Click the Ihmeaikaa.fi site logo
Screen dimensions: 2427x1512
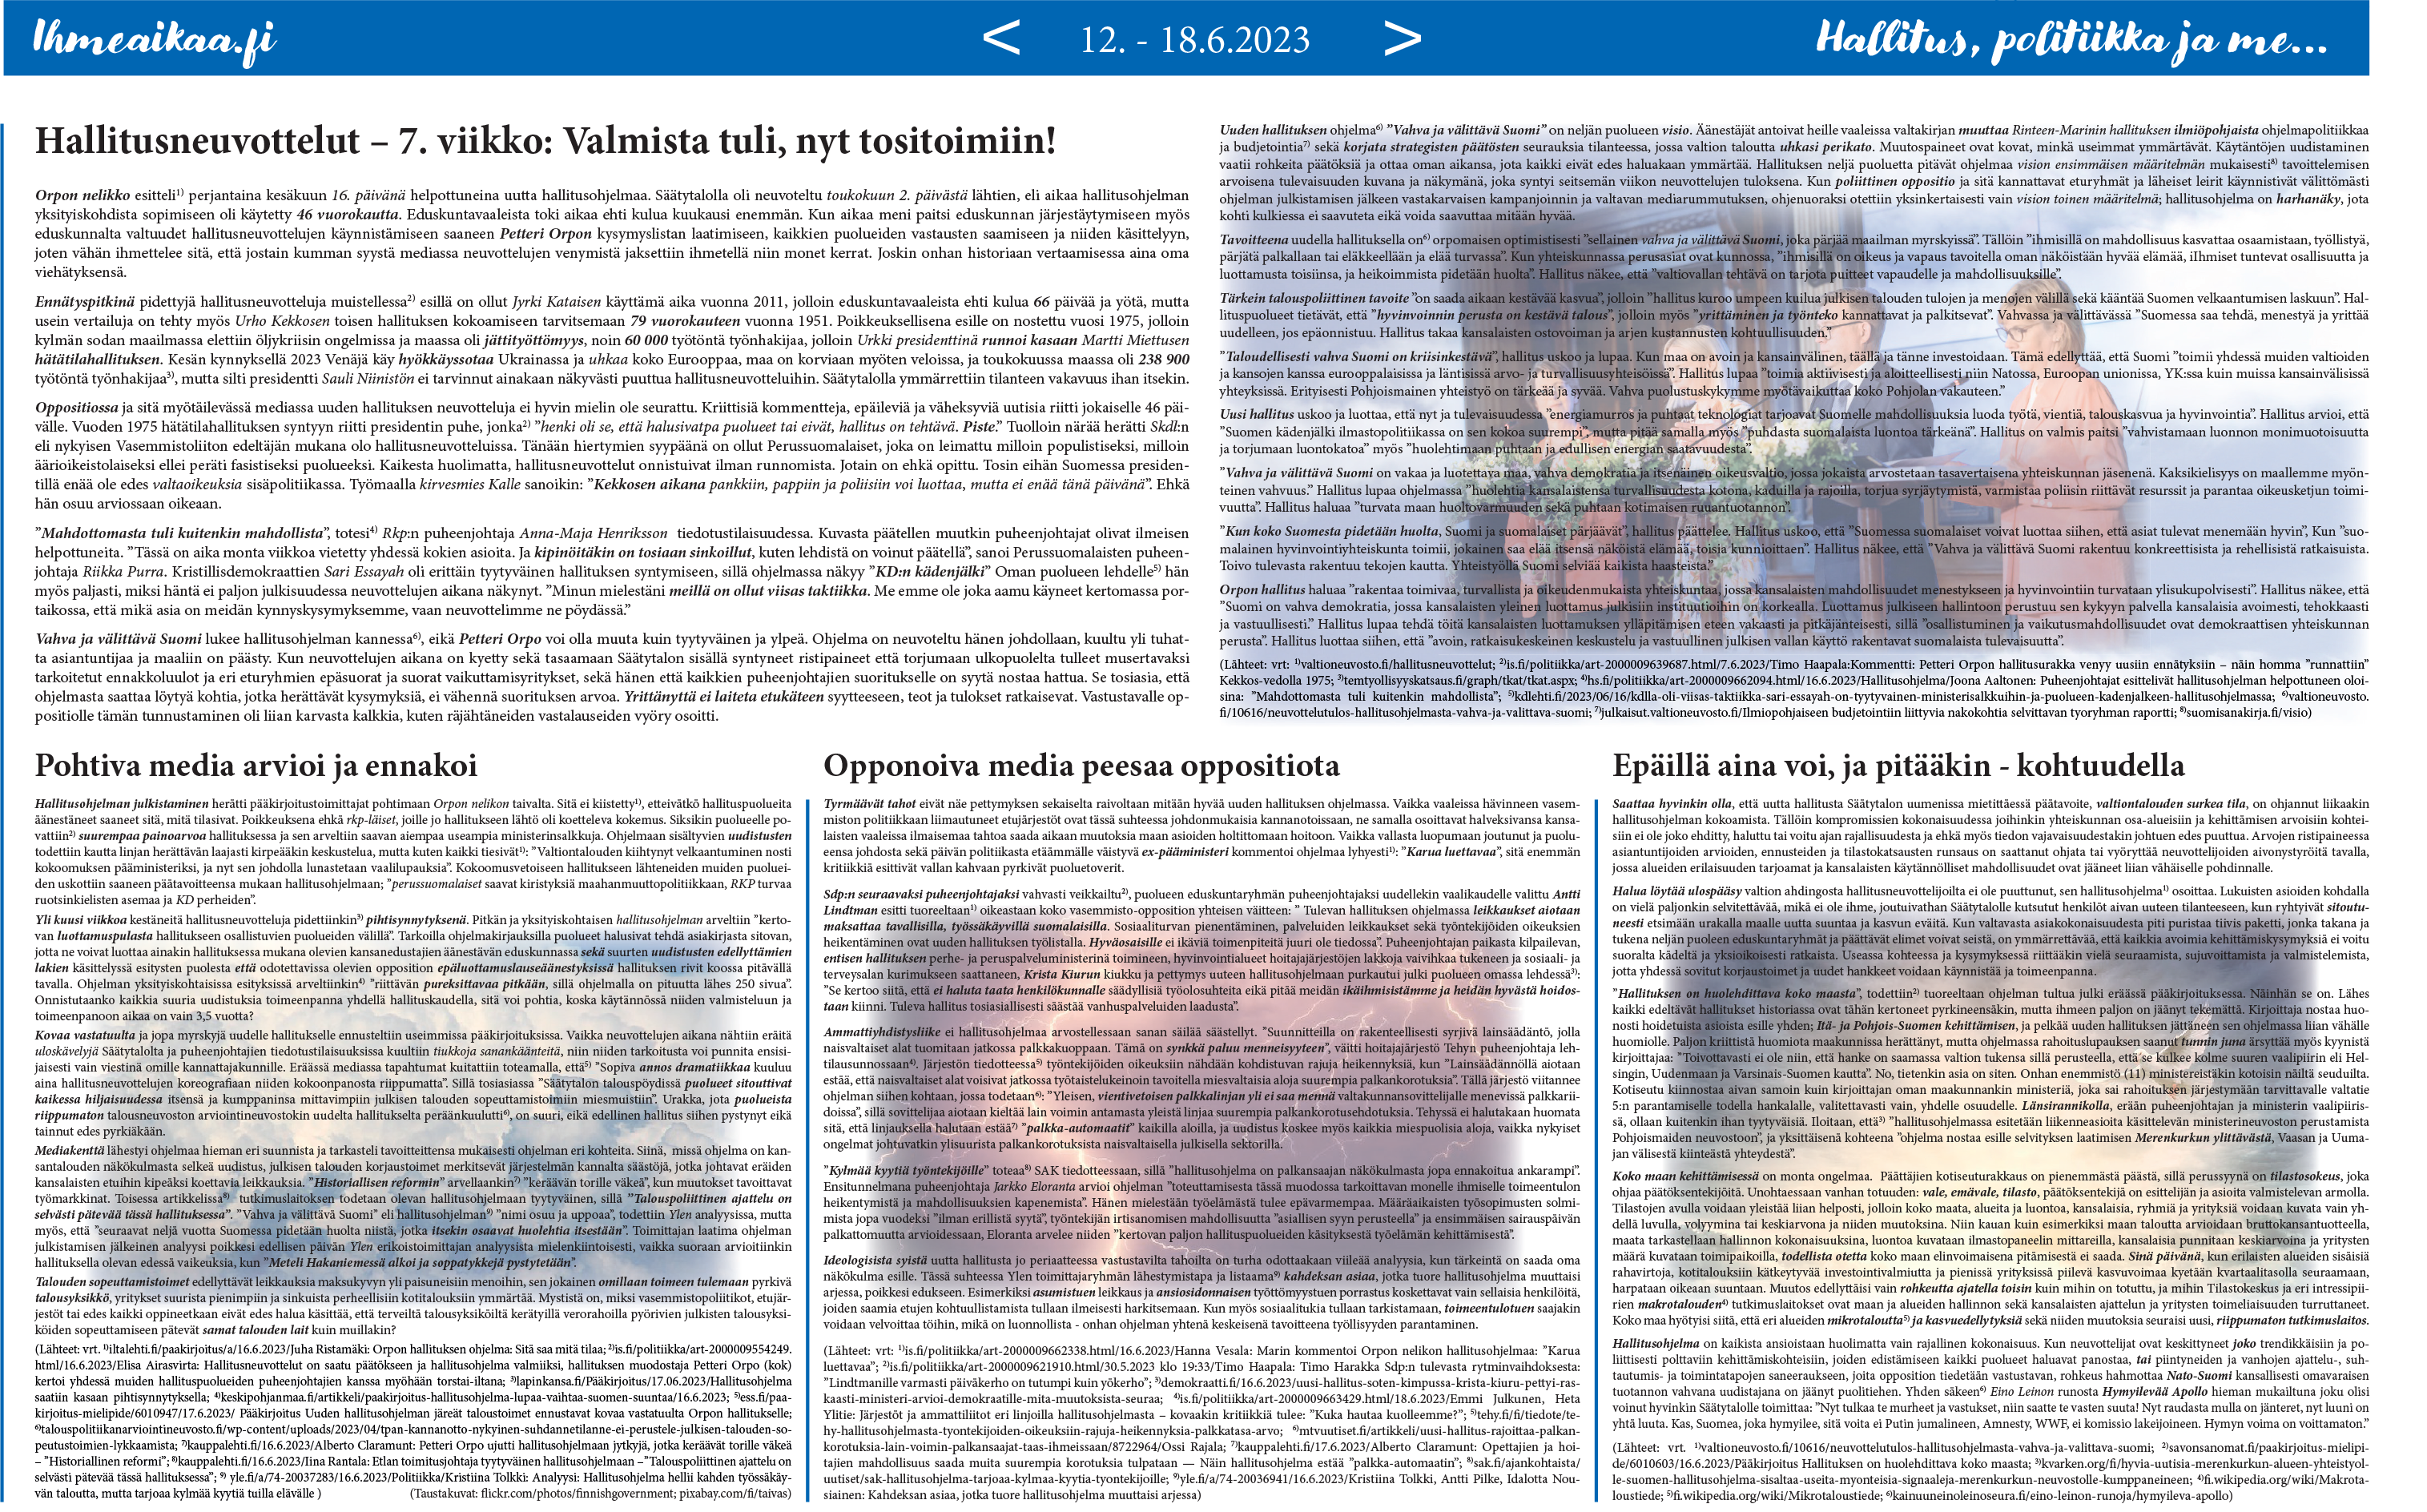[154, 41]
